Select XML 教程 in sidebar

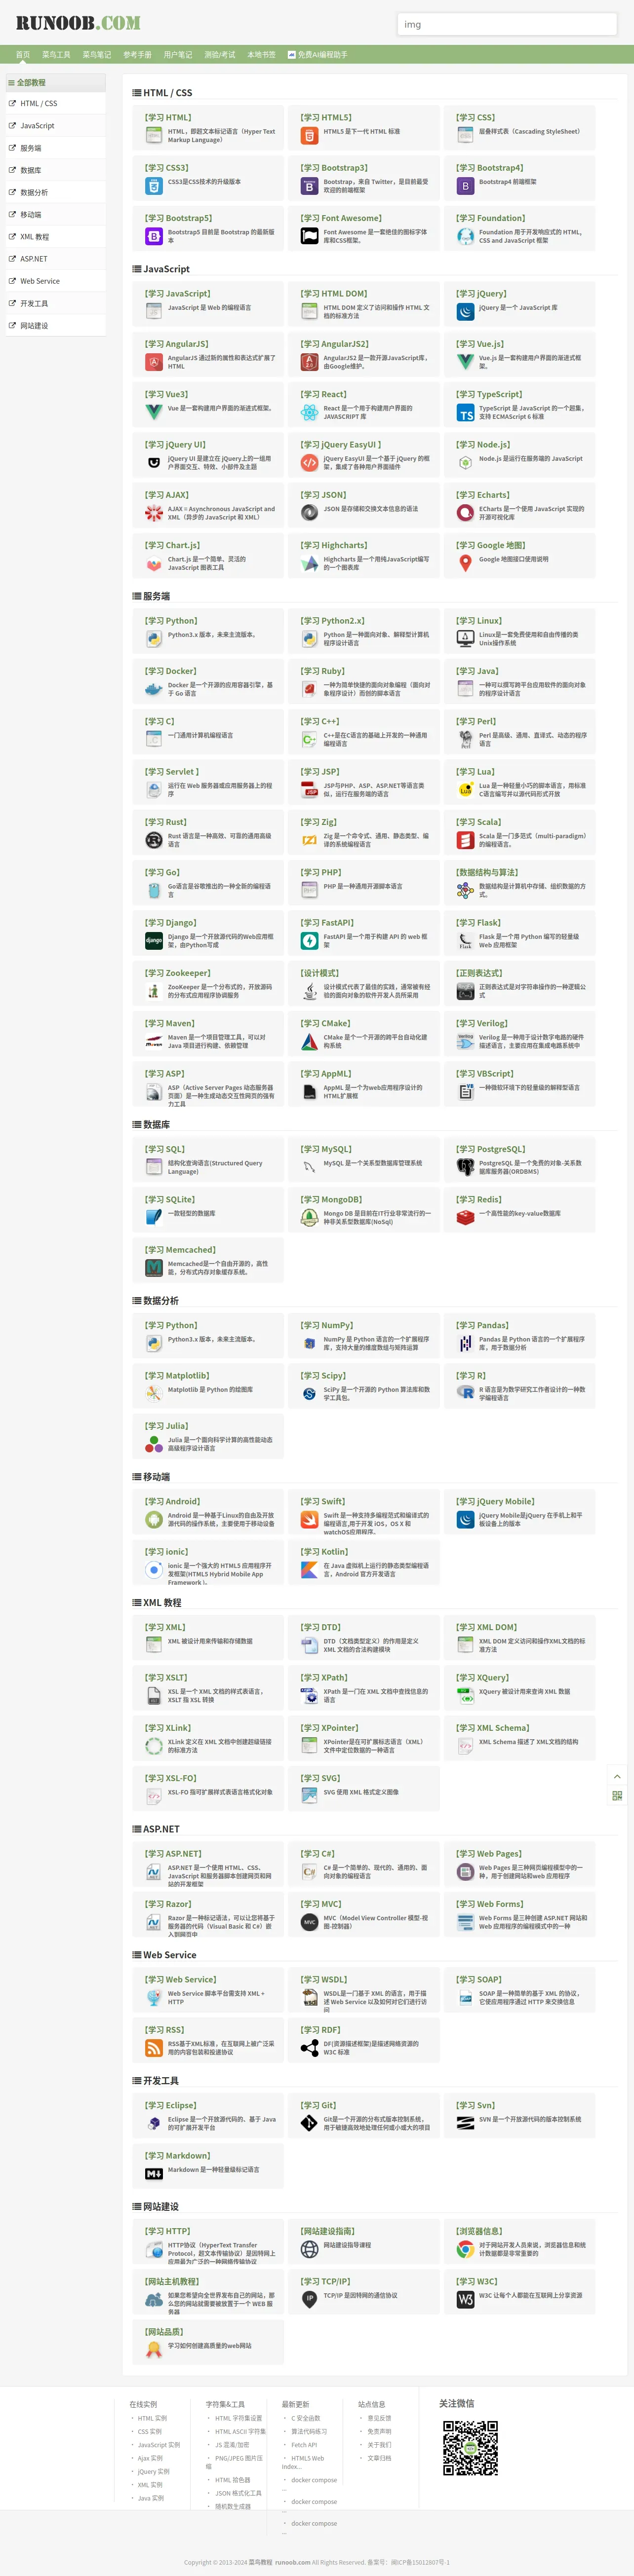(55, 237)
